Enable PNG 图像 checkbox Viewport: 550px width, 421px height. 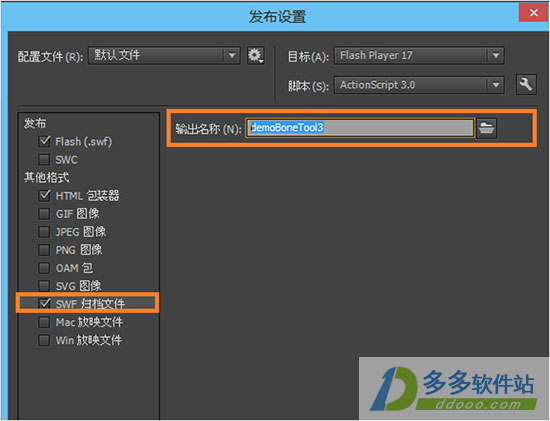pyautogui.click(x=44, y=250)
